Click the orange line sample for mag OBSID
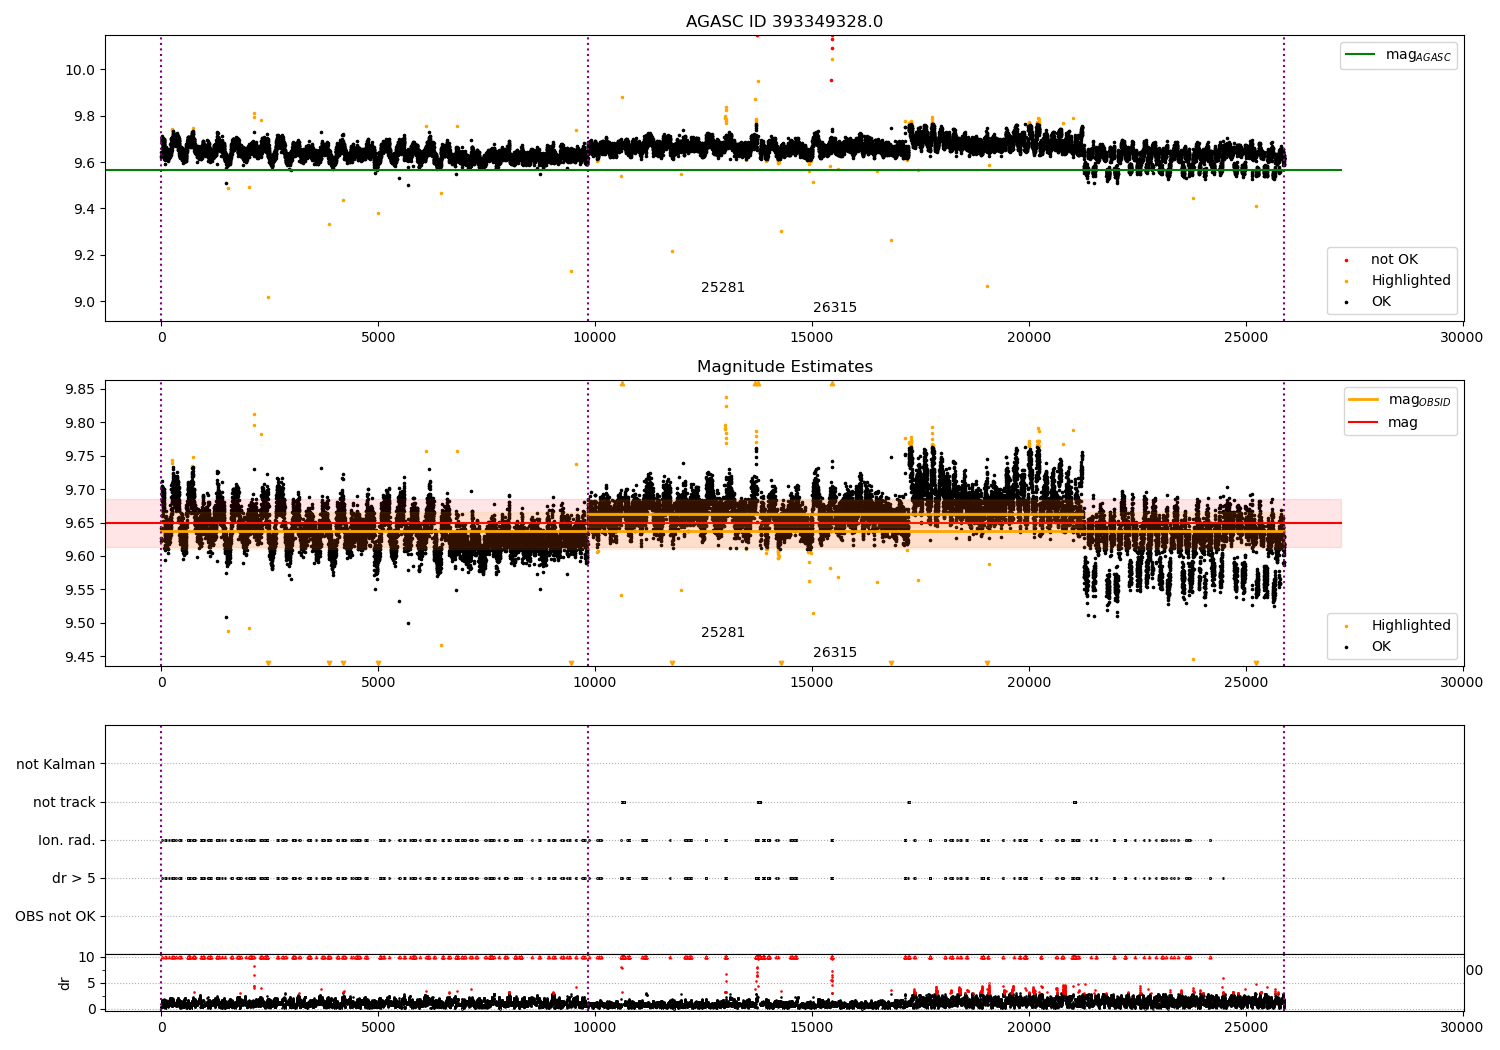1500x1050 pixels. 1363,400
